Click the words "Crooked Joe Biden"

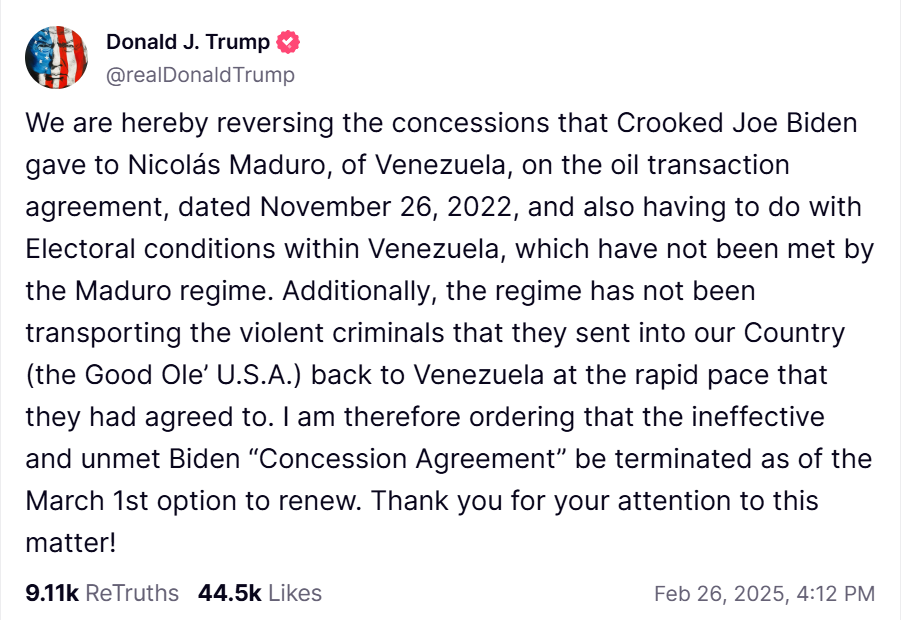(x=737, y=123)
